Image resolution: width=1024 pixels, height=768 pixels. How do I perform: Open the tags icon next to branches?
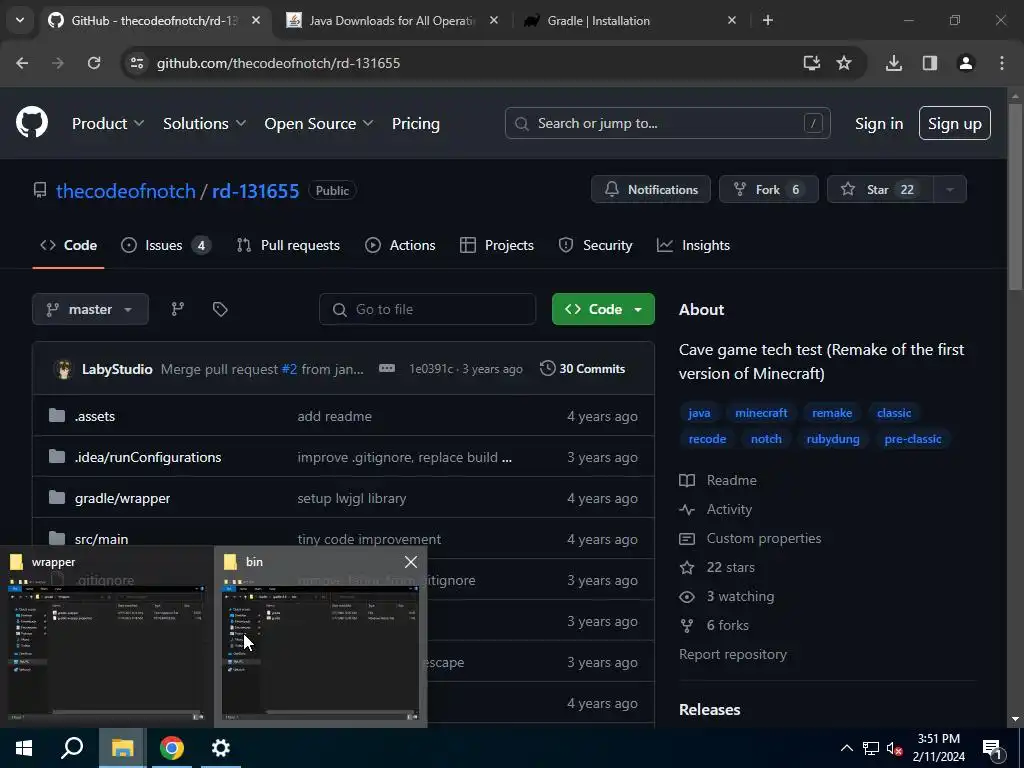coord(220,310)
